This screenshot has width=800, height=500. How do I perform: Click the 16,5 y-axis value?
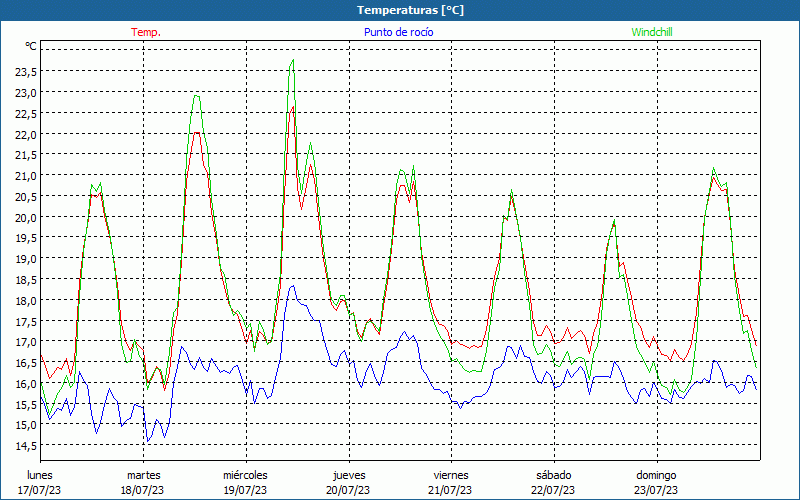pos(26,363)
